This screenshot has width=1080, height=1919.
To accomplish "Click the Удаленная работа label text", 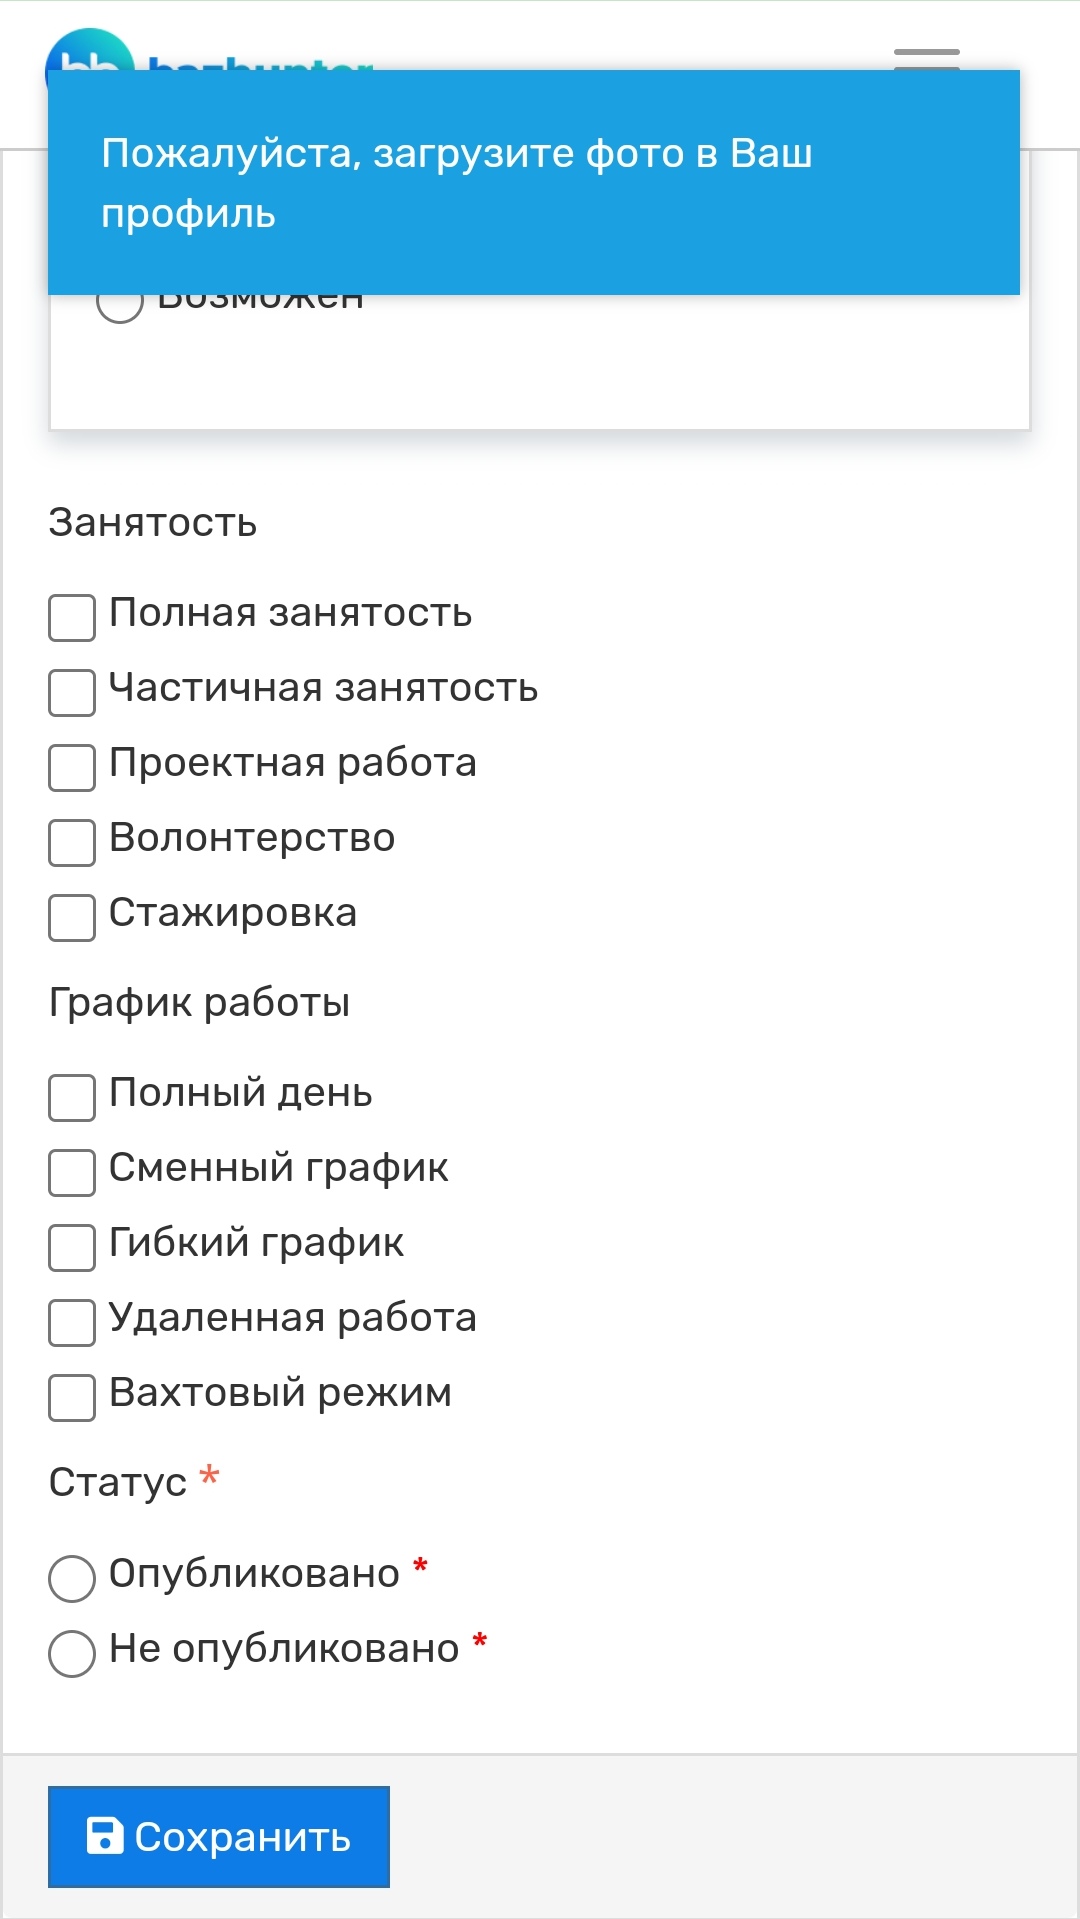I will pos(292,1318).
